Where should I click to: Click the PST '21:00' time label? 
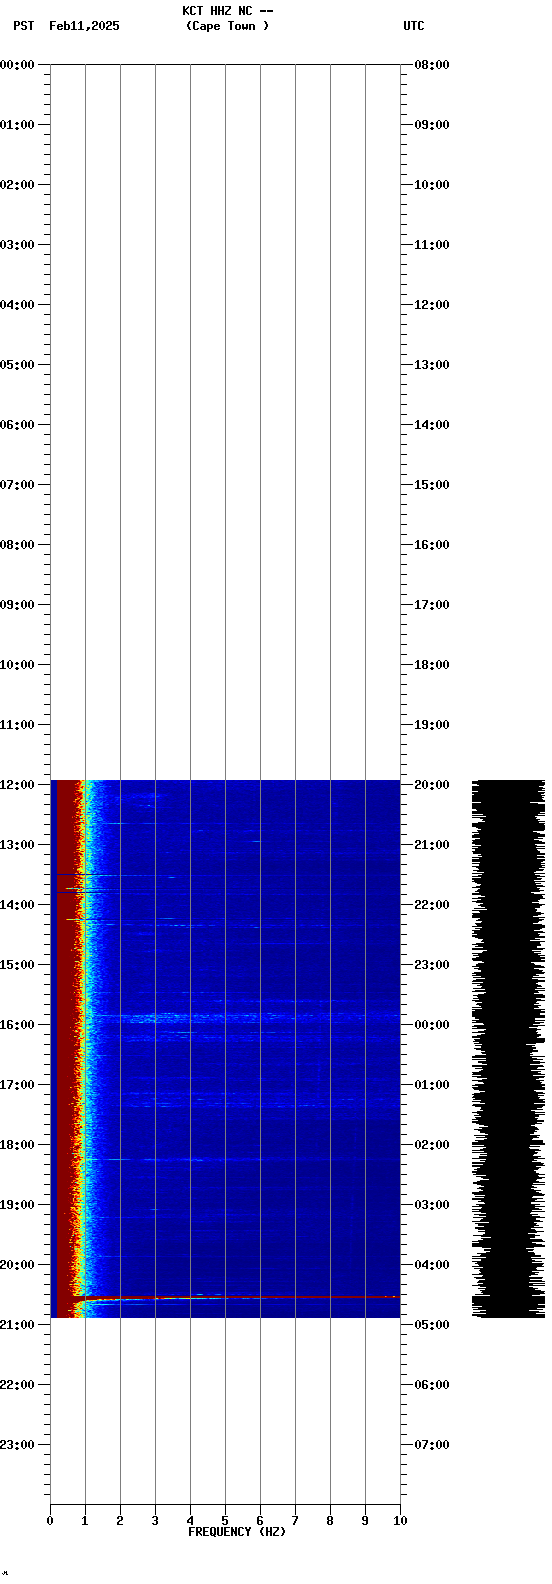click(x=17, y=1325)
